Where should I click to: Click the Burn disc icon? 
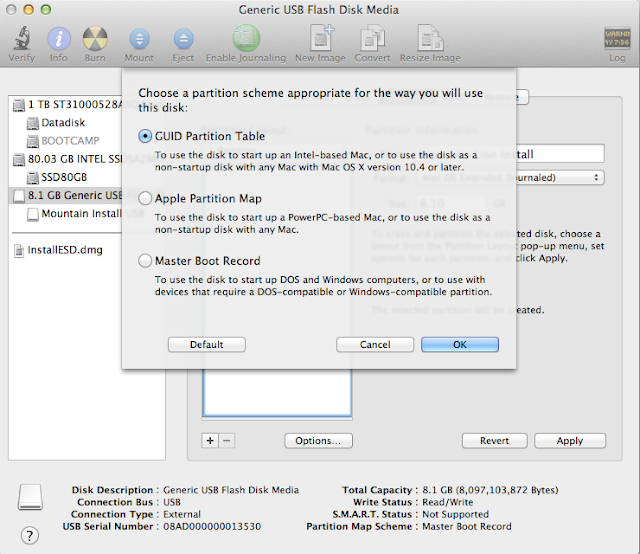[x=95, y=38]
